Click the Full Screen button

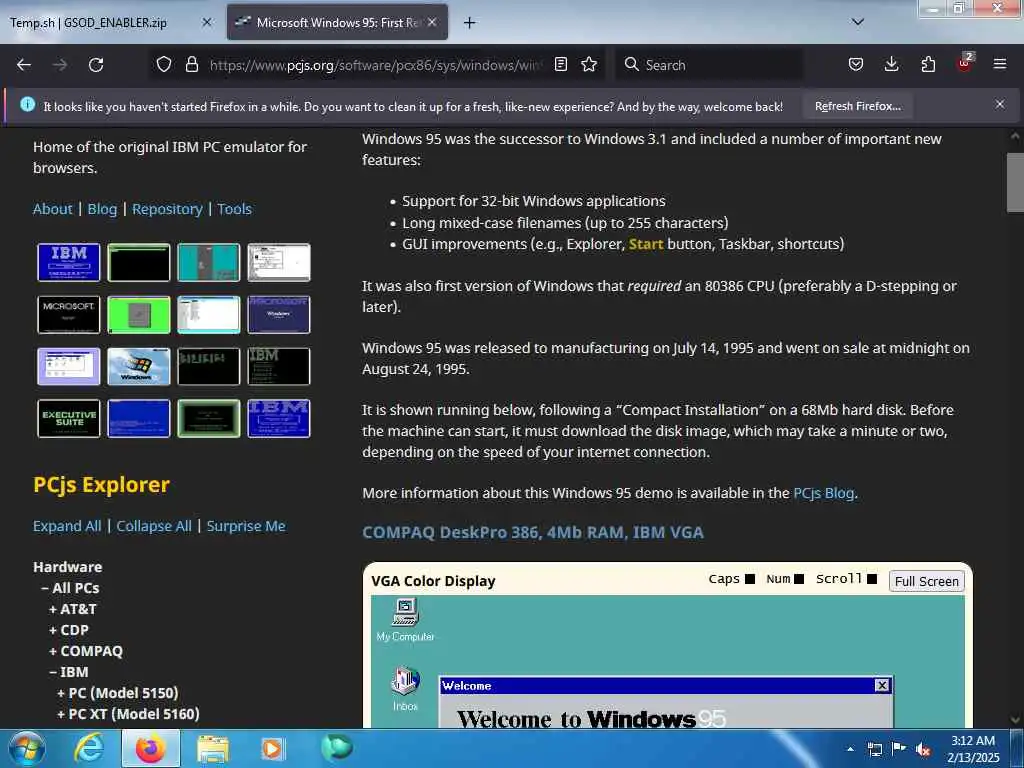tap(926, 581)
